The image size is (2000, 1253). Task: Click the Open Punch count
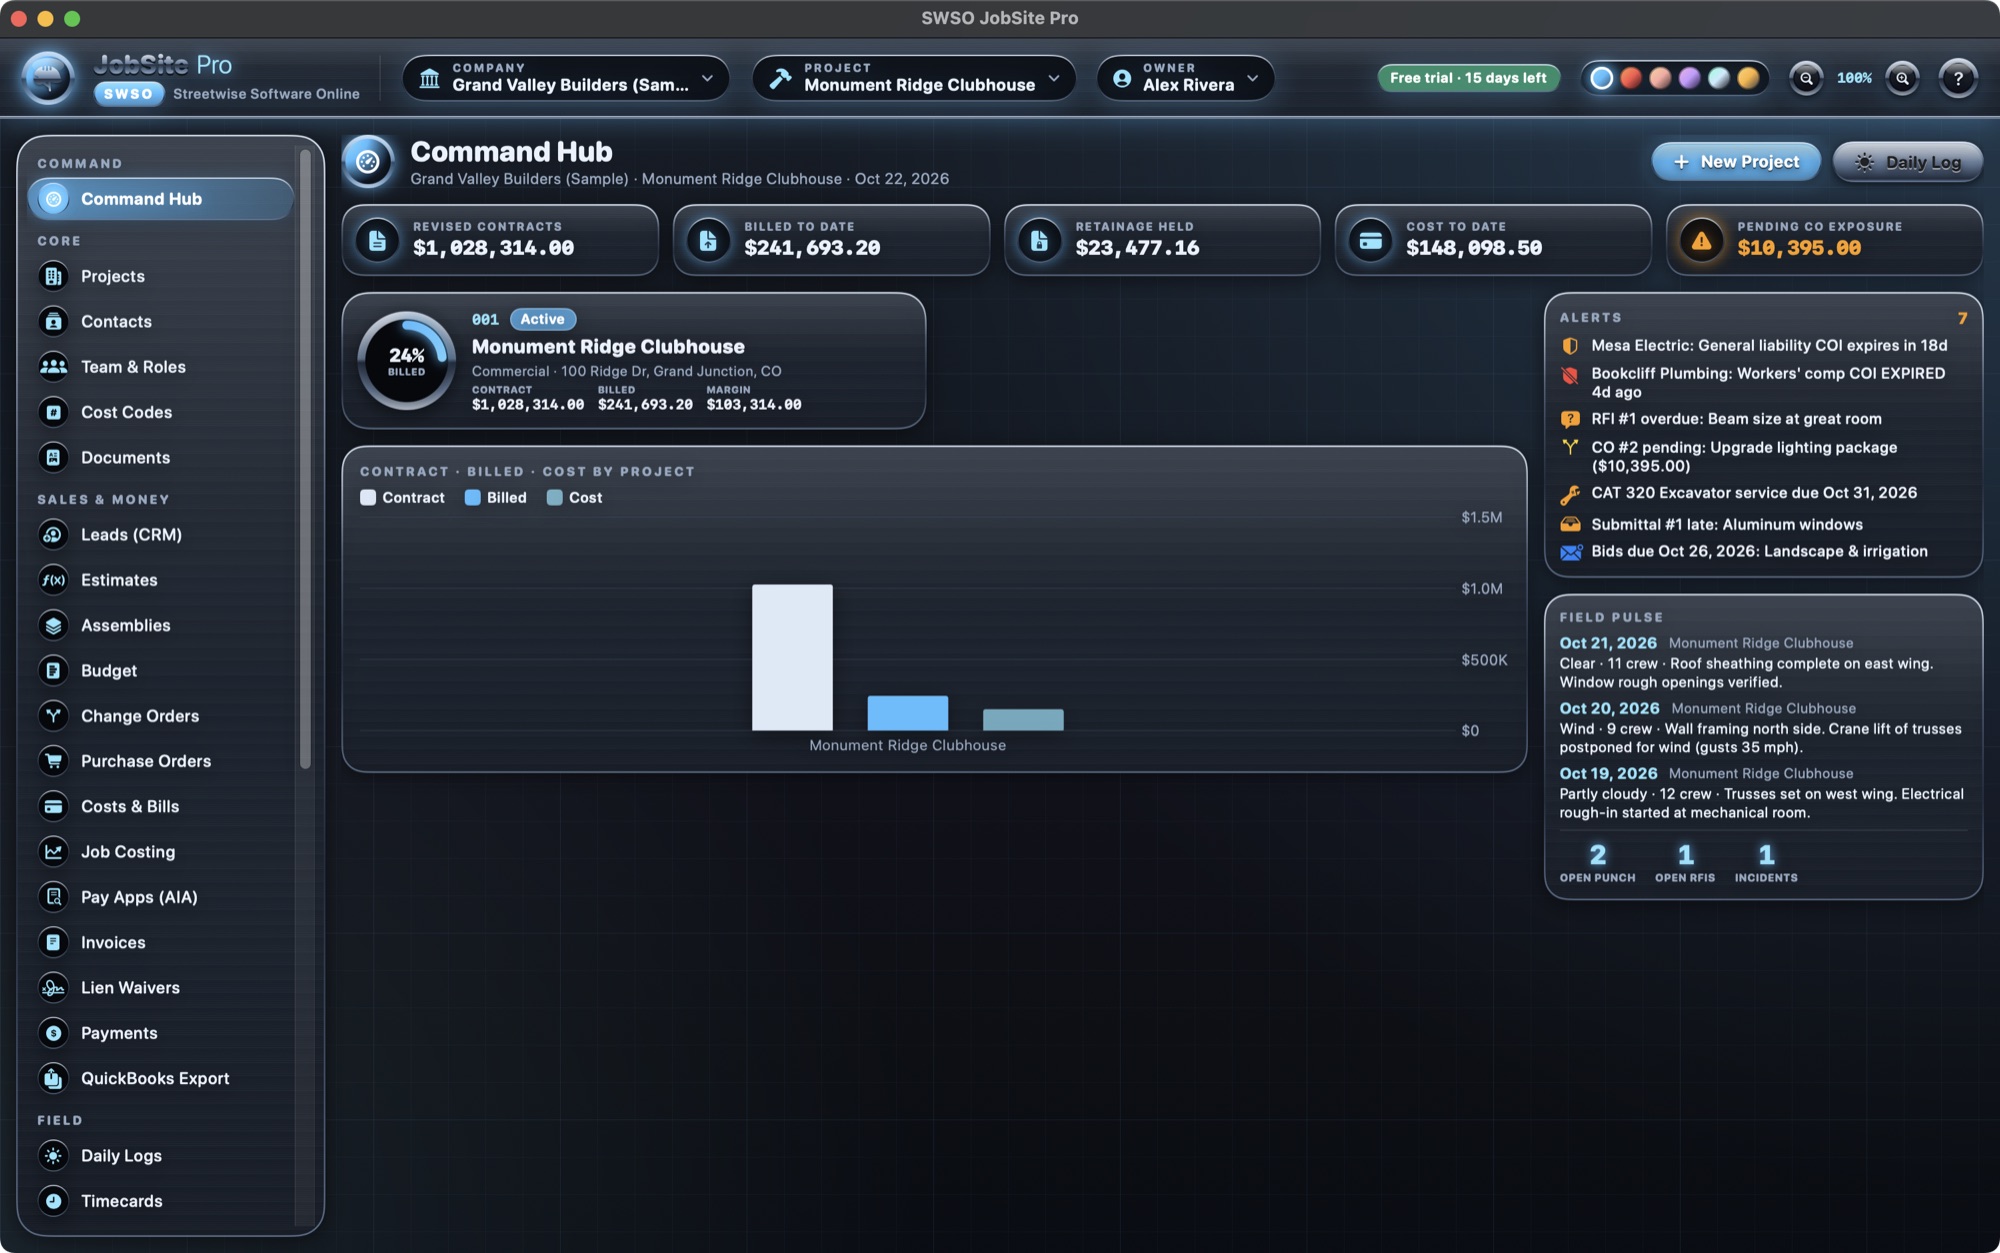[x=1597, y=862]
